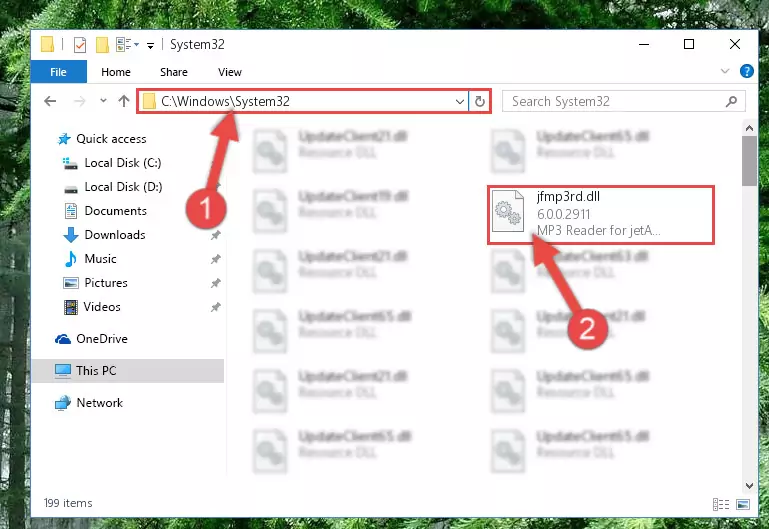Open the Customize Quick Access Toolbar dropdown

click(151, 46)
